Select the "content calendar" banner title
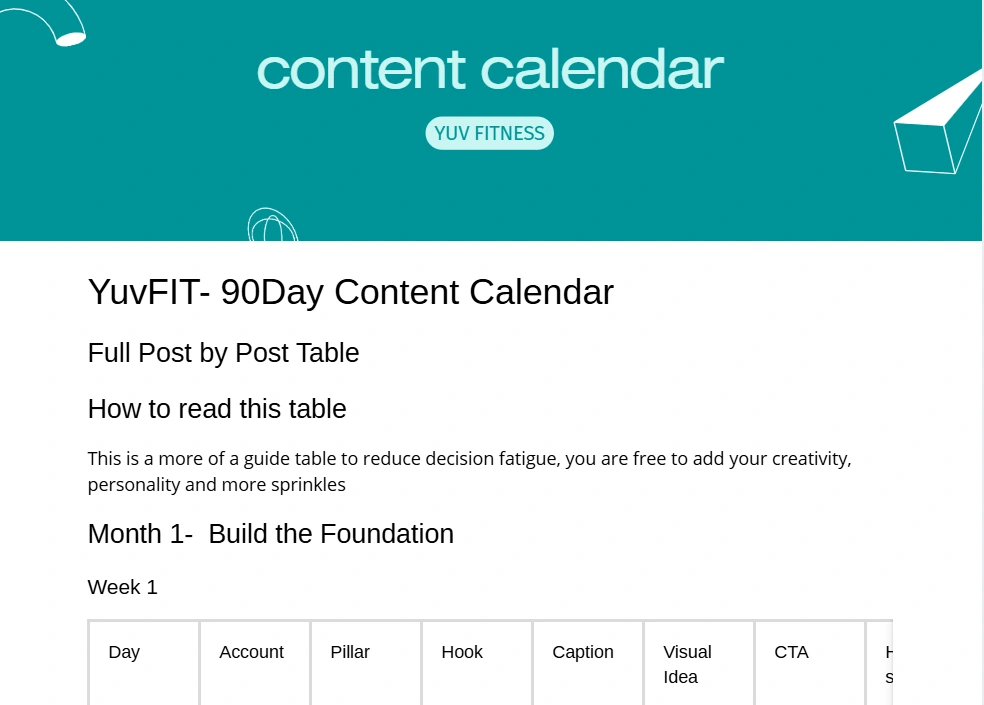Viewport: 984px width, 705px height. [x=490, y=69]
